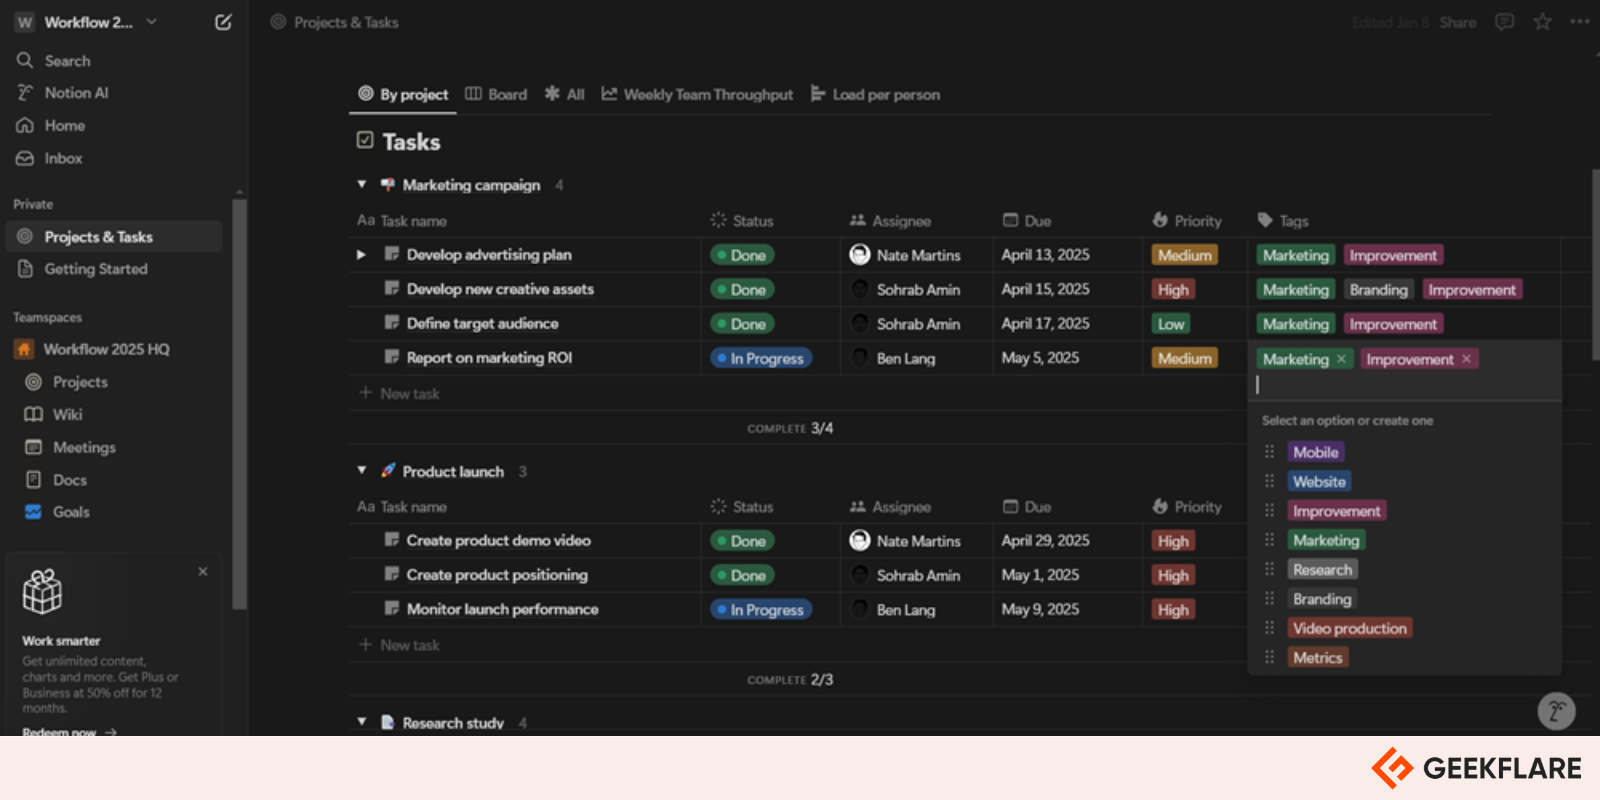Screen dimensions: 1600x800
Task: Click the new page compose icon
Action: 223,22
